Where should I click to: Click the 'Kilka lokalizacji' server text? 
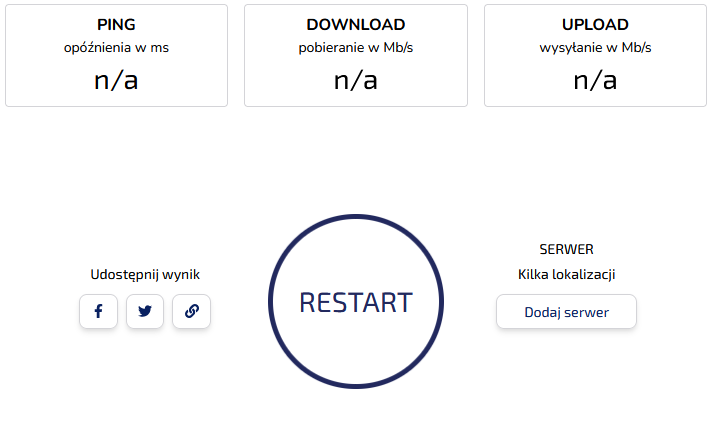point(566,274)
